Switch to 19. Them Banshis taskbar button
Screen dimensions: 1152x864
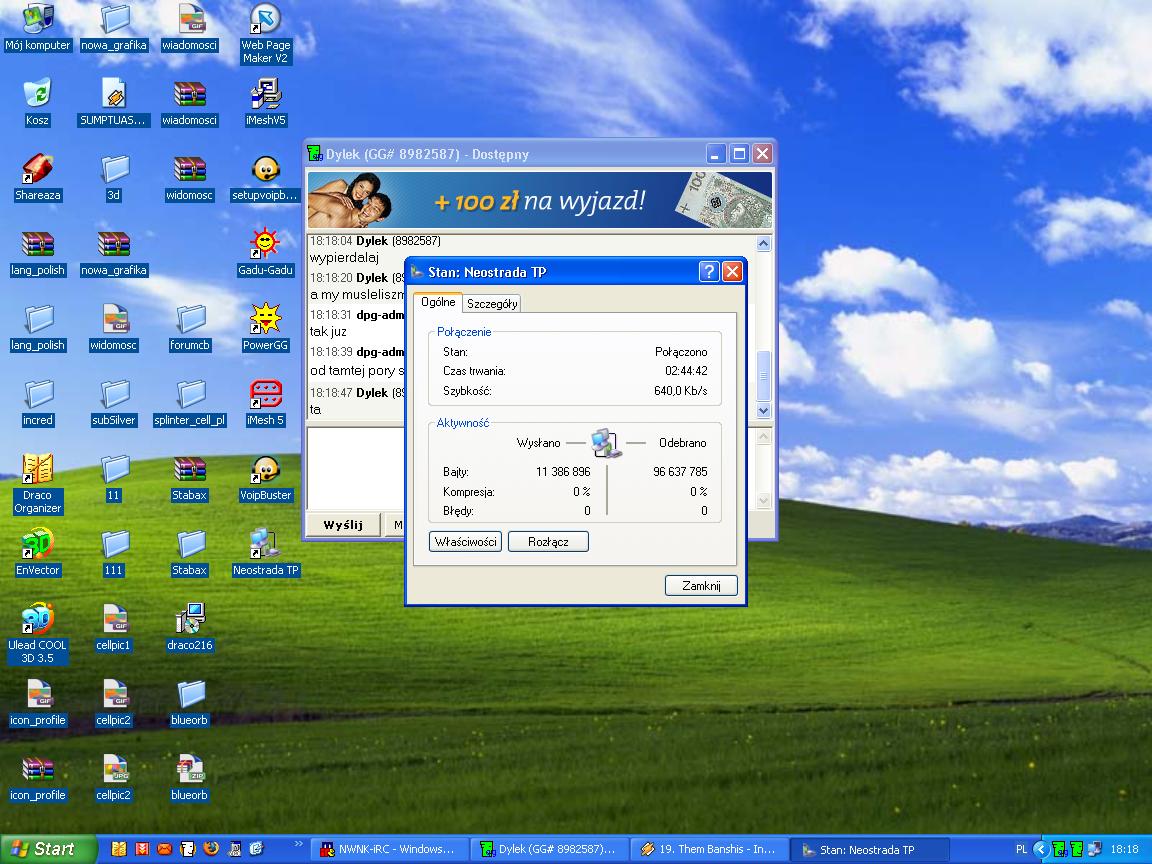(x=708, y=849)
